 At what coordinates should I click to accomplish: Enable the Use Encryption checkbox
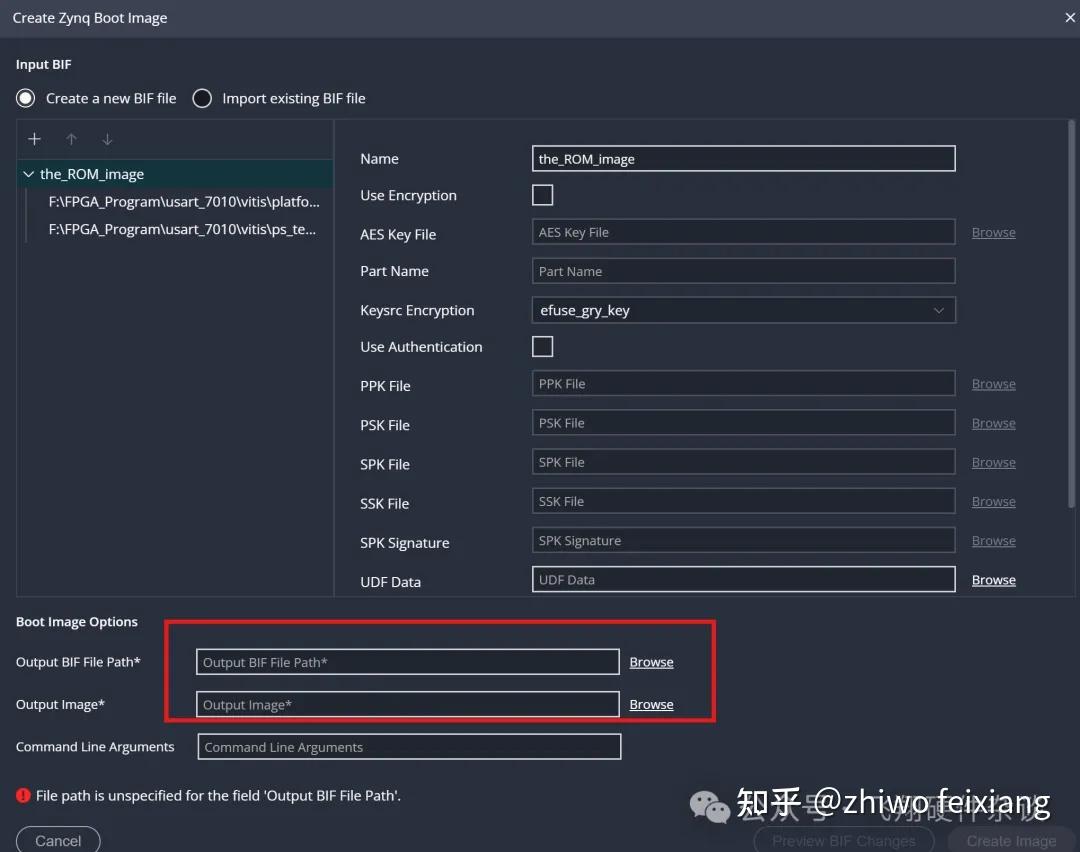click(542, 195)
